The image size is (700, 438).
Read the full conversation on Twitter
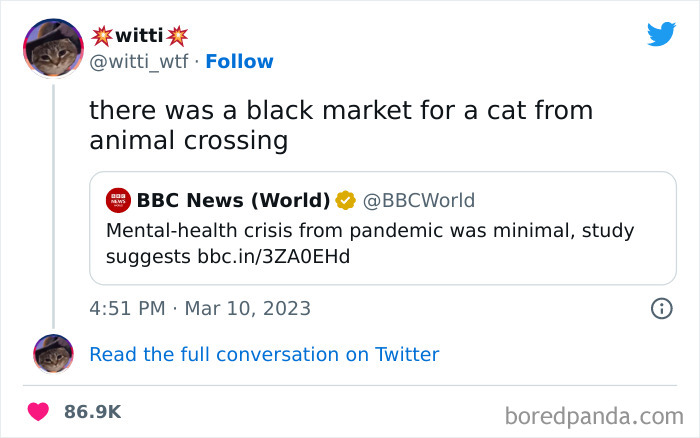coord(264,354)
